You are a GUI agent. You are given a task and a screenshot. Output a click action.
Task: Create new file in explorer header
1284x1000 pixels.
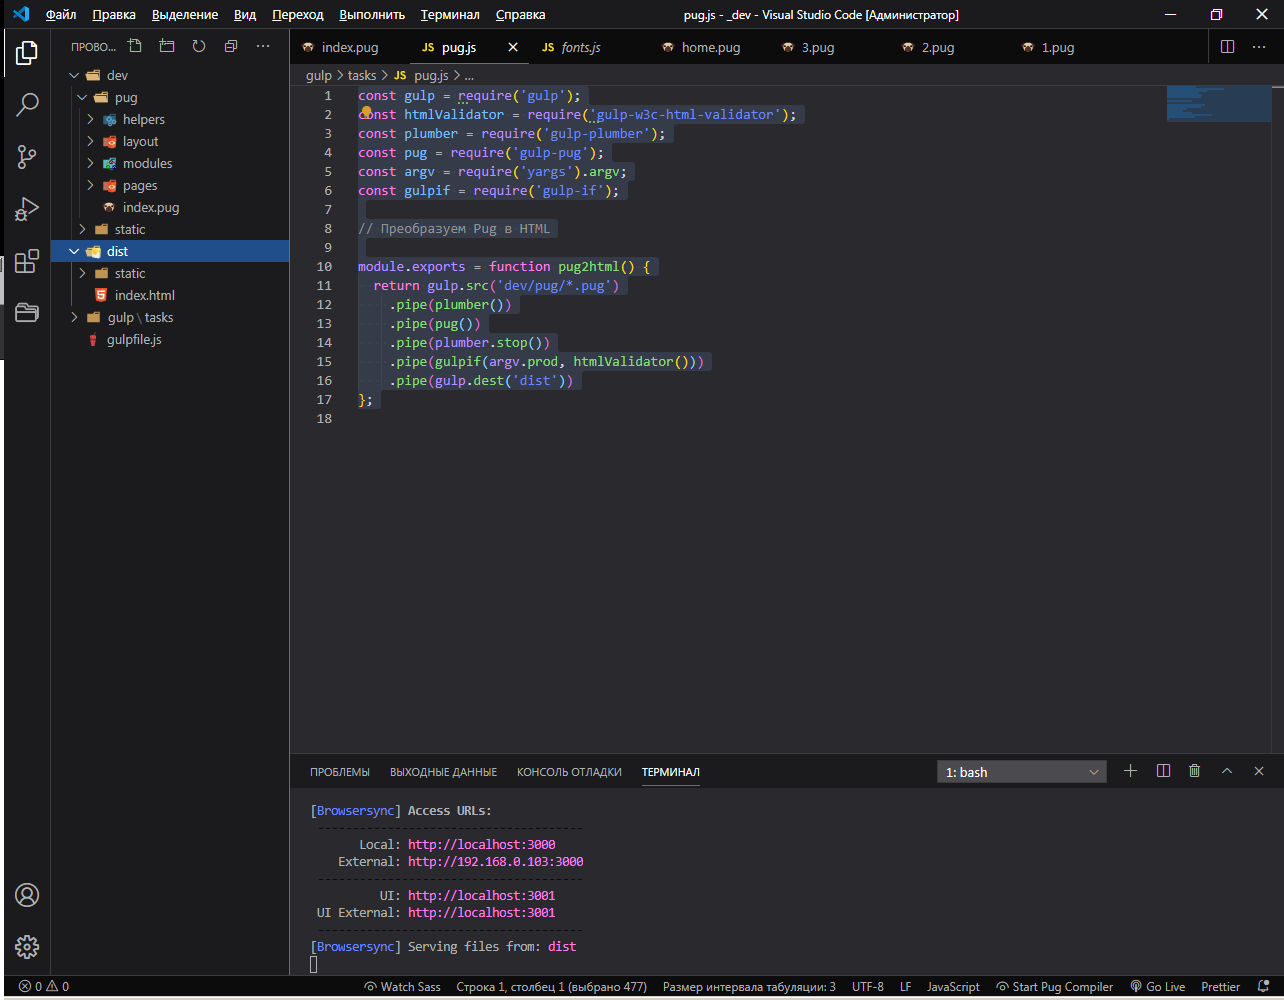135,46
